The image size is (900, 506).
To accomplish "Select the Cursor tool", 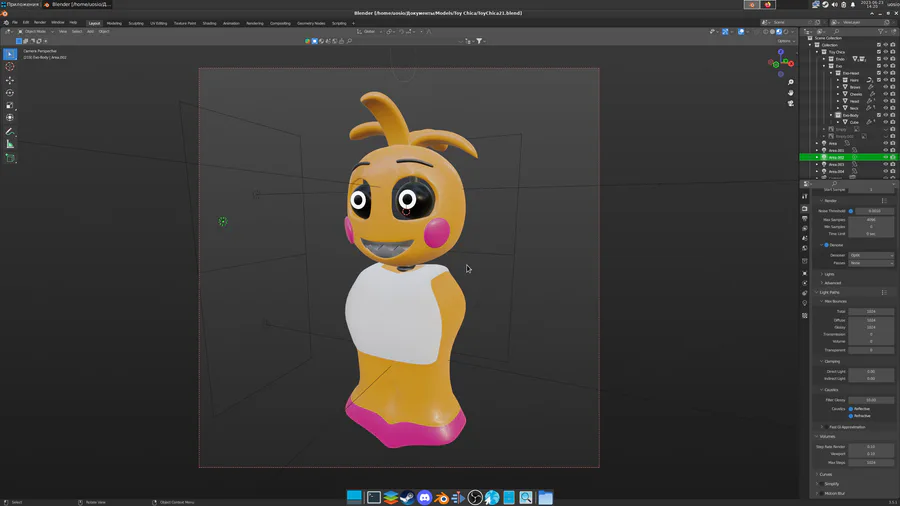I will pyautogui.click(x=10, y=67).
